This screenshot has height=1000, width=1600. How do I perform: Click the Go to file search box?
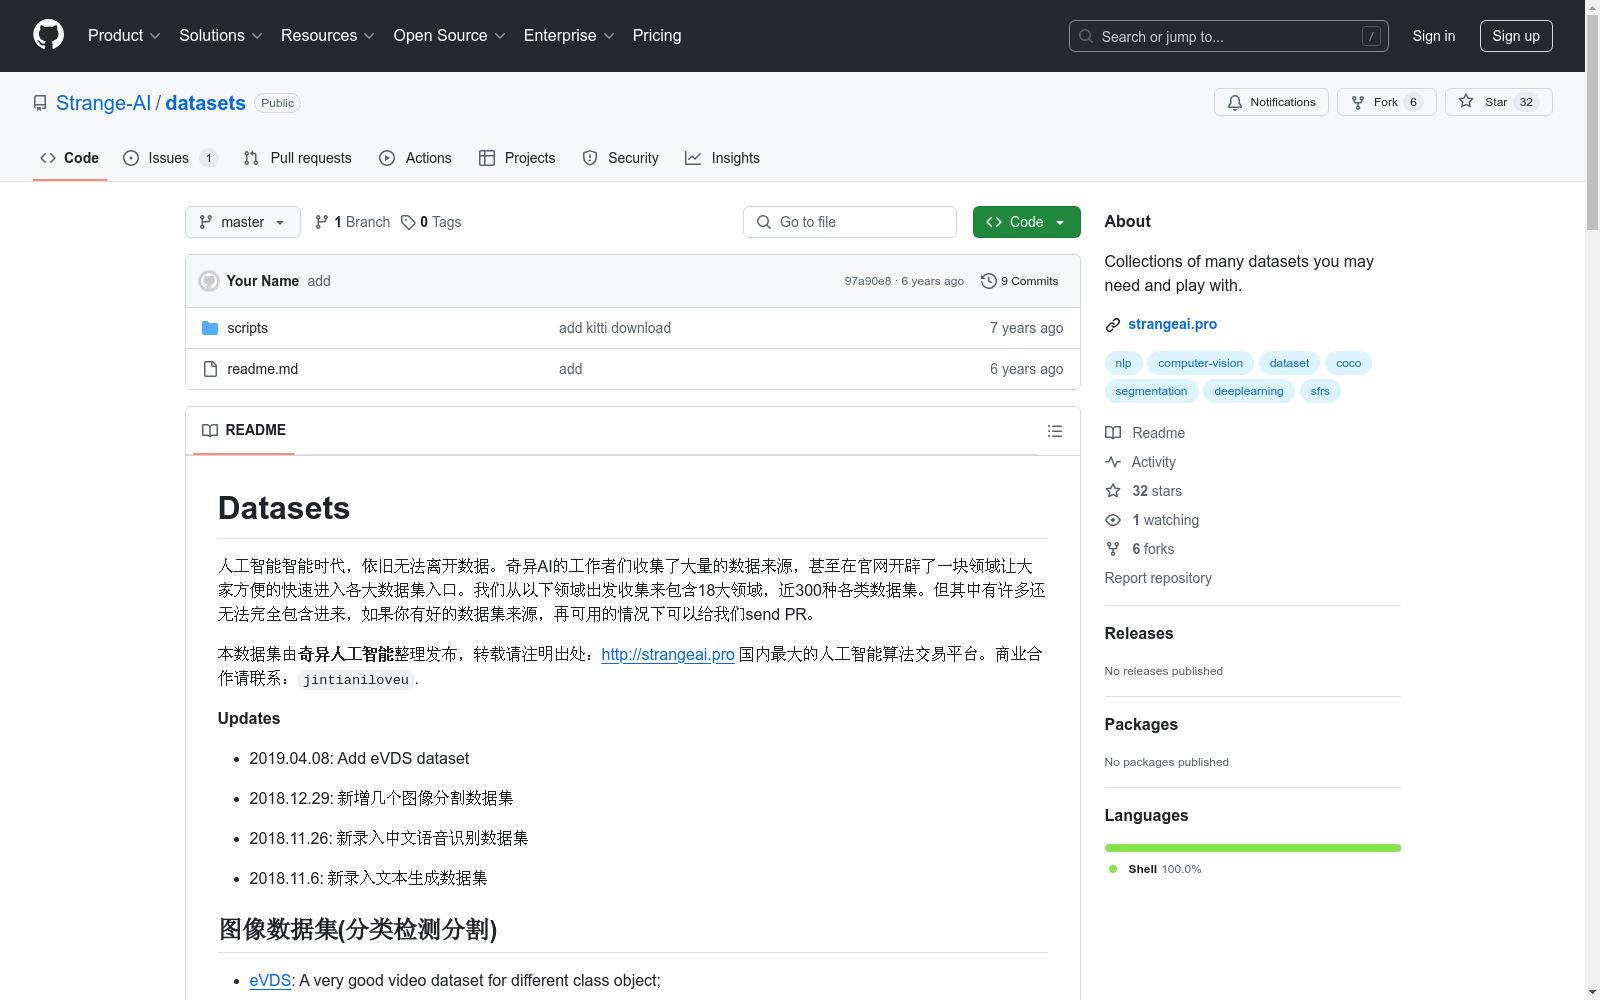click(850, 222)
